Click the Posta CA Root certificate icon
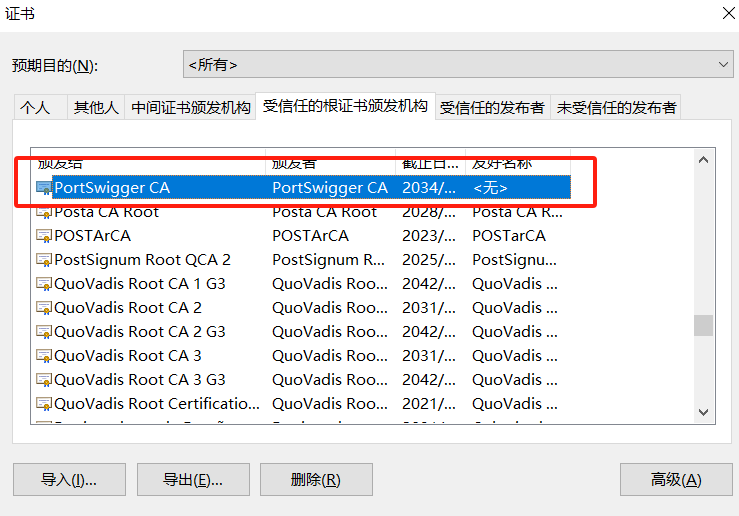Image resolution: width=739 pixels, height=516 pixels. click(44, 212)
